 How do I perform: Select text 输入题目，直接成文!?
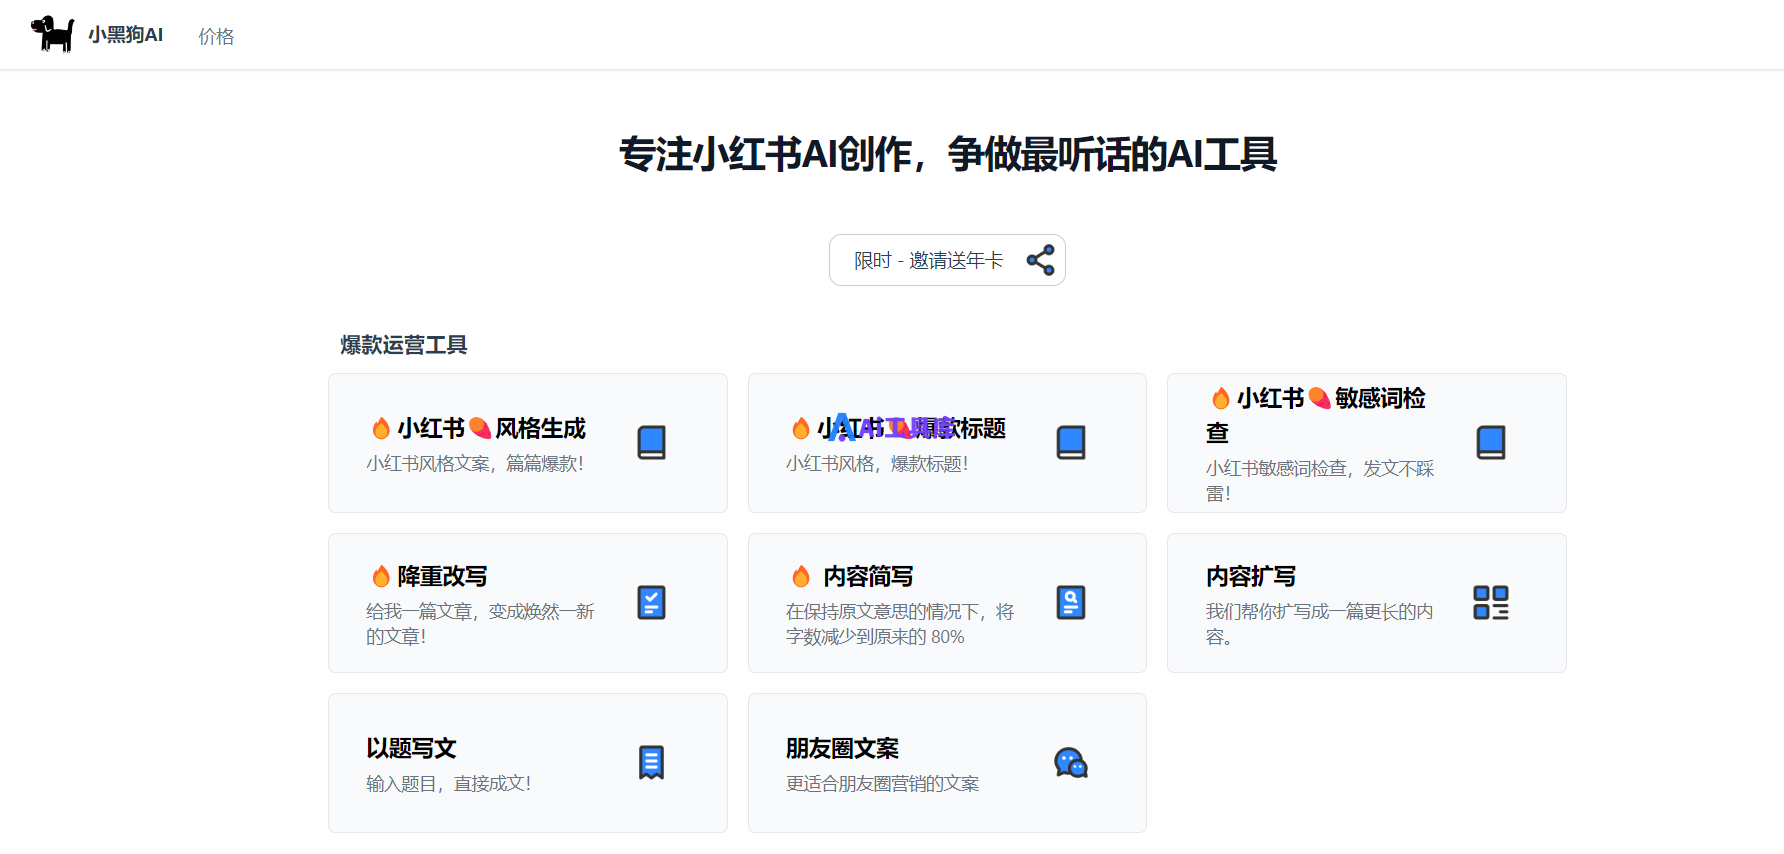pos(449,783)
